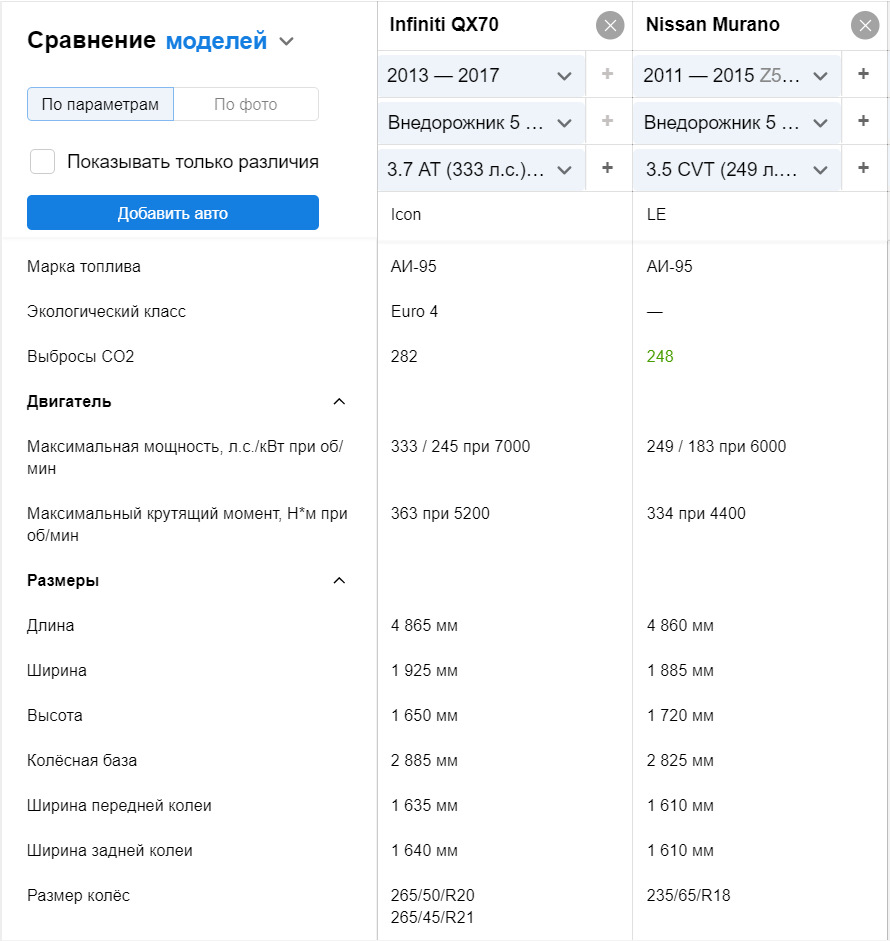Open the 3.5 CVT modification dropdown
The image size is (890, 941).
(x=736, y=170)
